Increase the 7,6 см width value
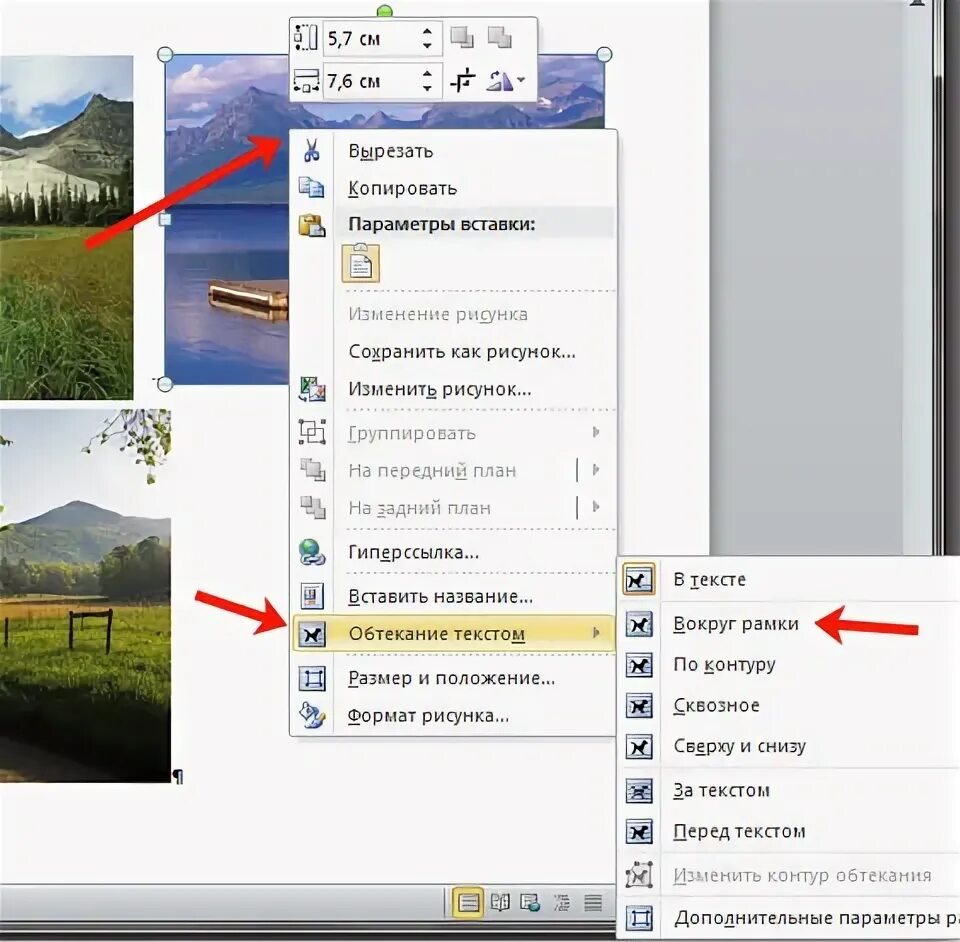The image size is (960, 942). (x=427, y=73)
